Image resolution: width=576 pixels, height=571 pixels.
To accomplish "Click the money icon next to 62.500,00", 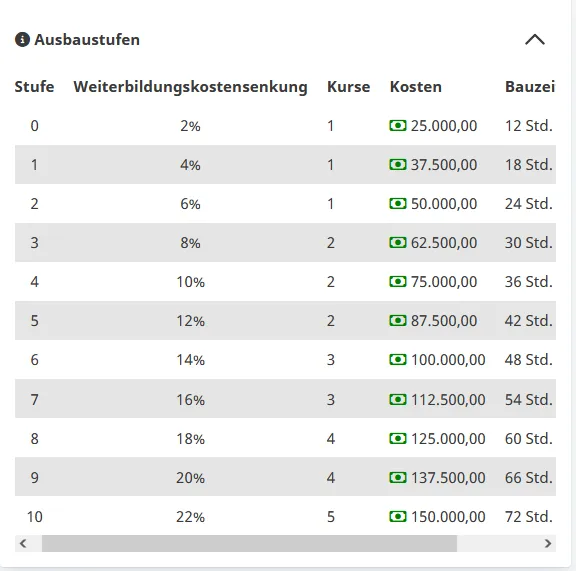I will [x=398, y=243].
